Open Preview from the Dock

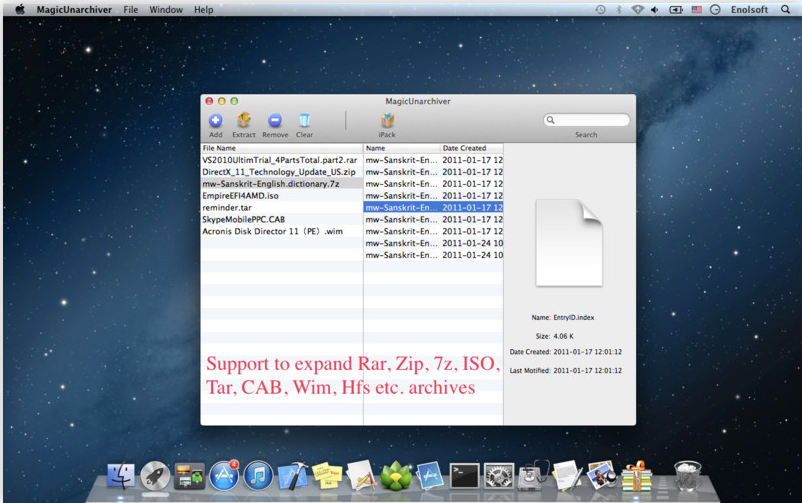[x=602, y=476]
